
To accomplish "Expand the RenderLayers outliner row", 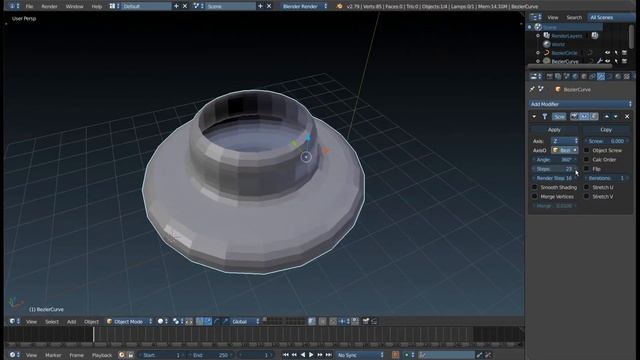I will pyautogui.click(x=538, y=36).
